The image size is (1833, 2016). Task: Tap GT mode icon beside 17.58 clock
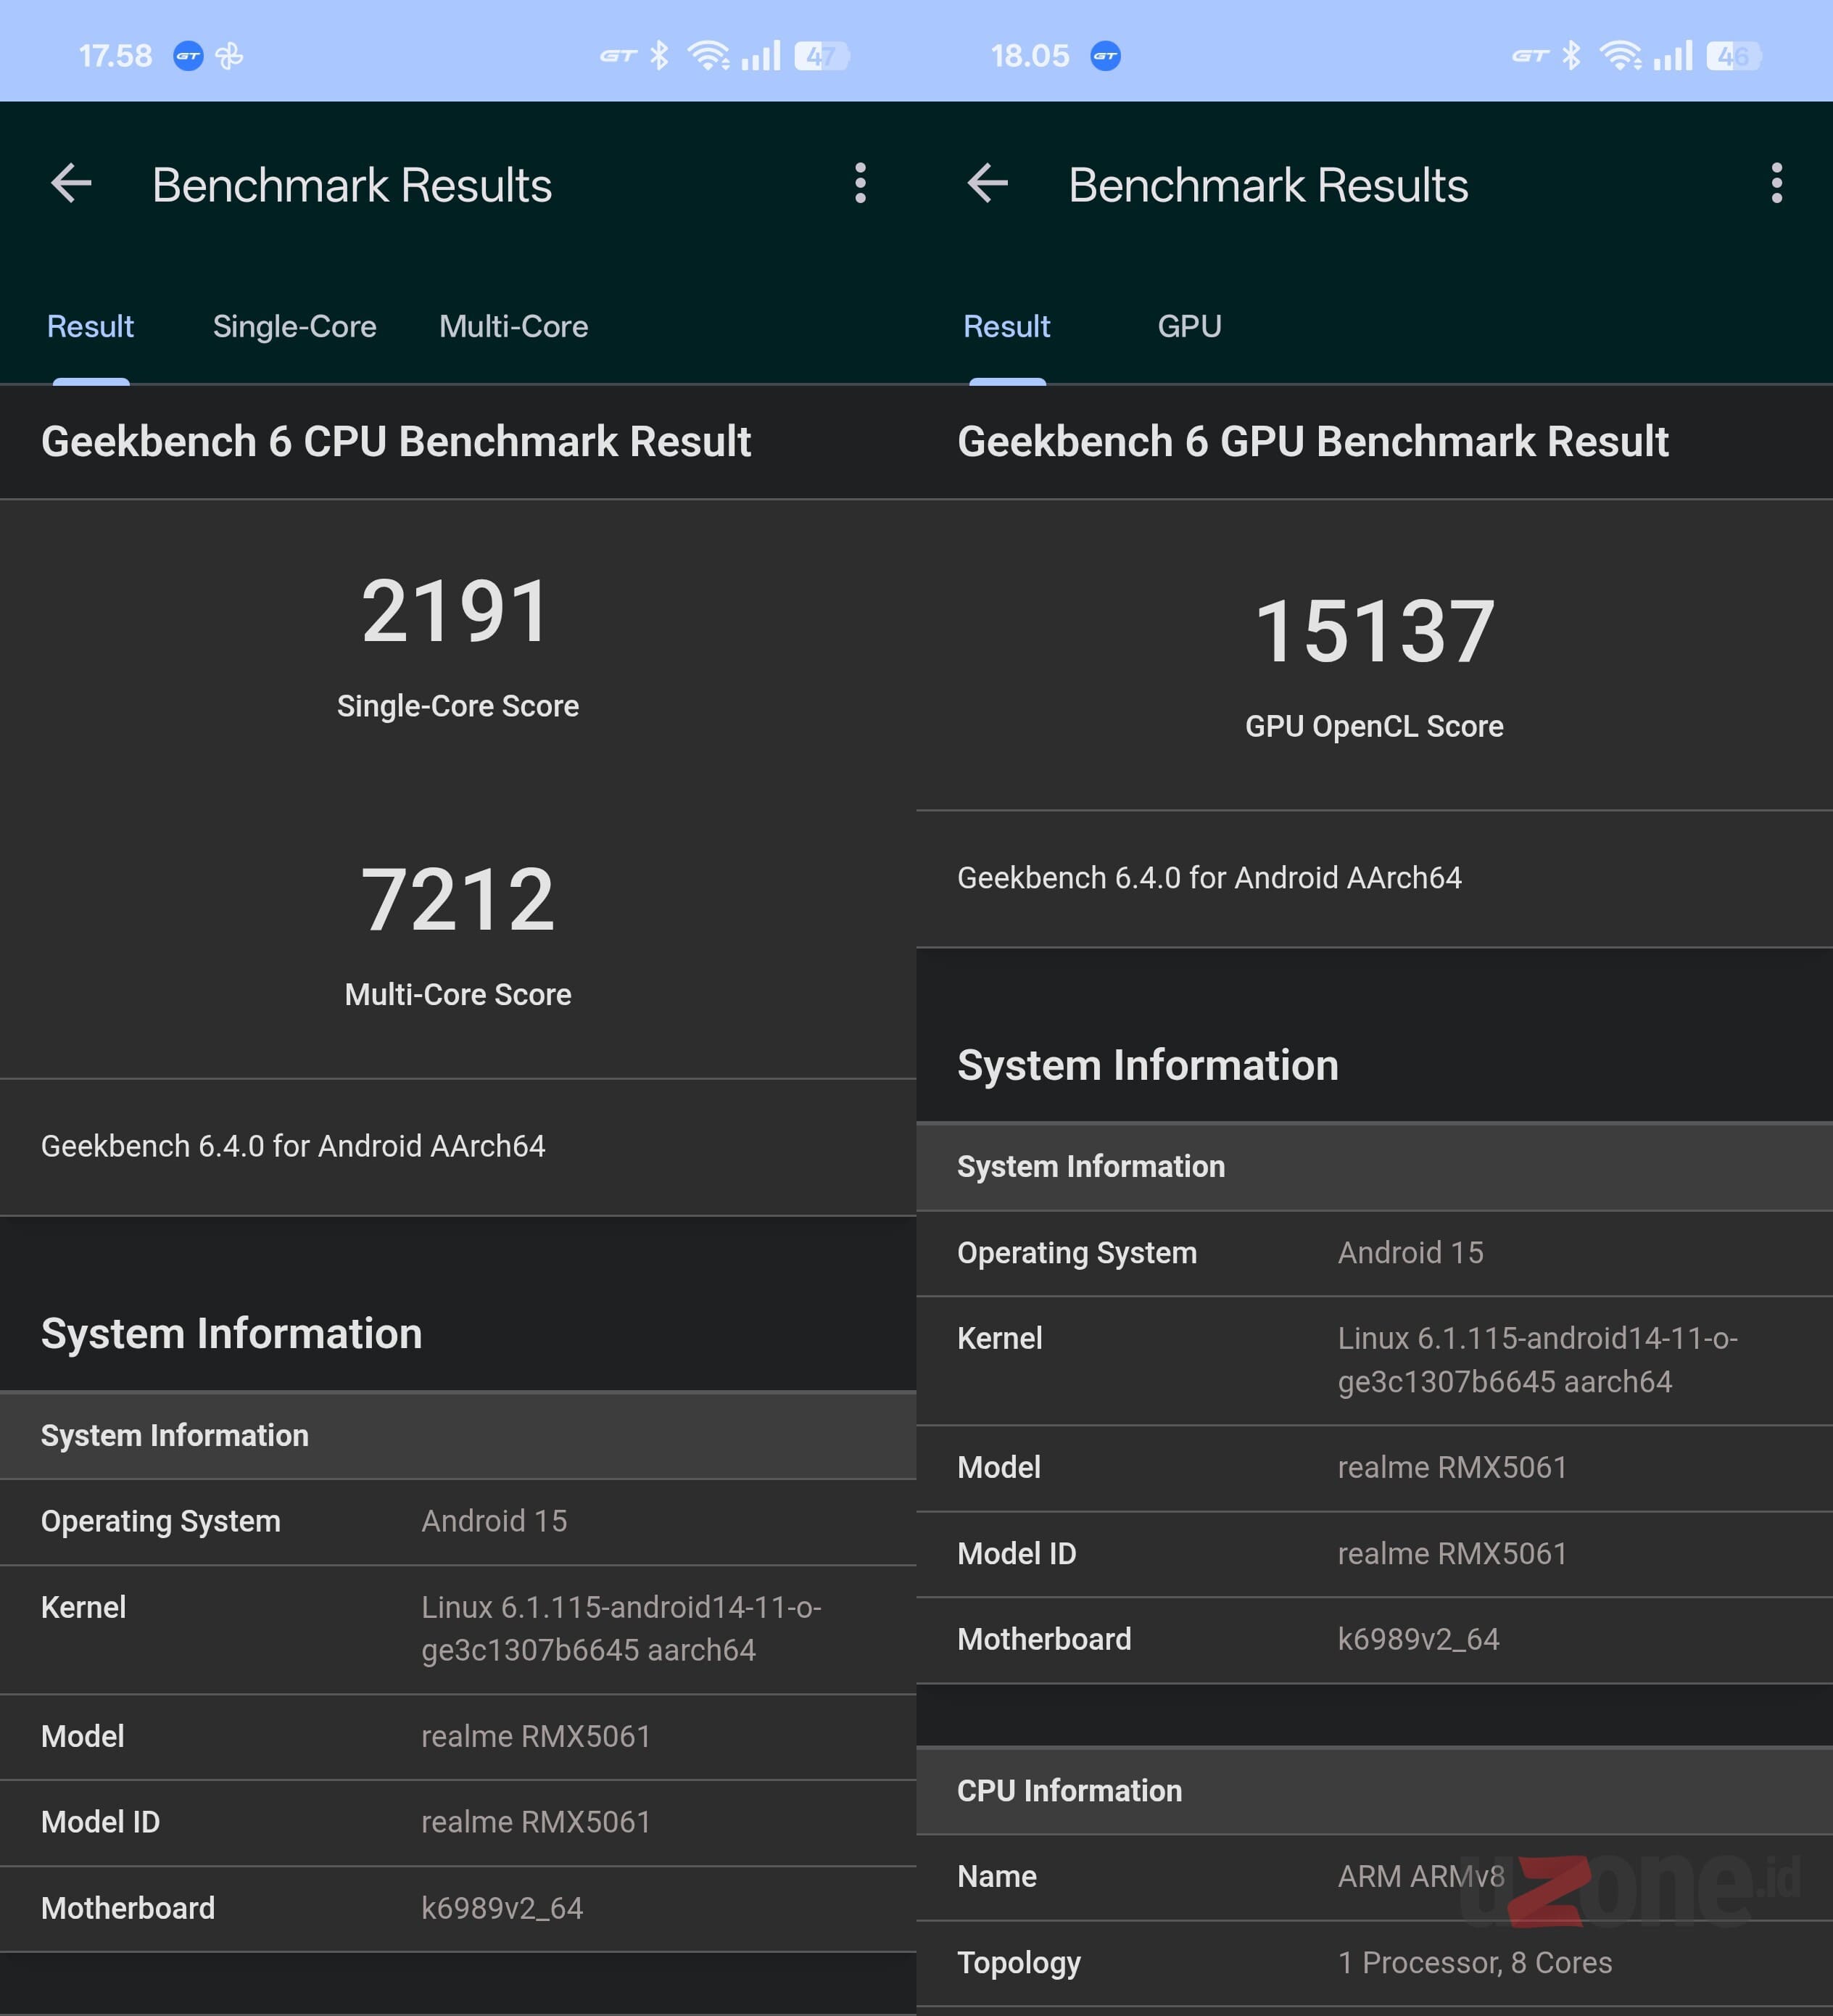click(x=188, y=56)
